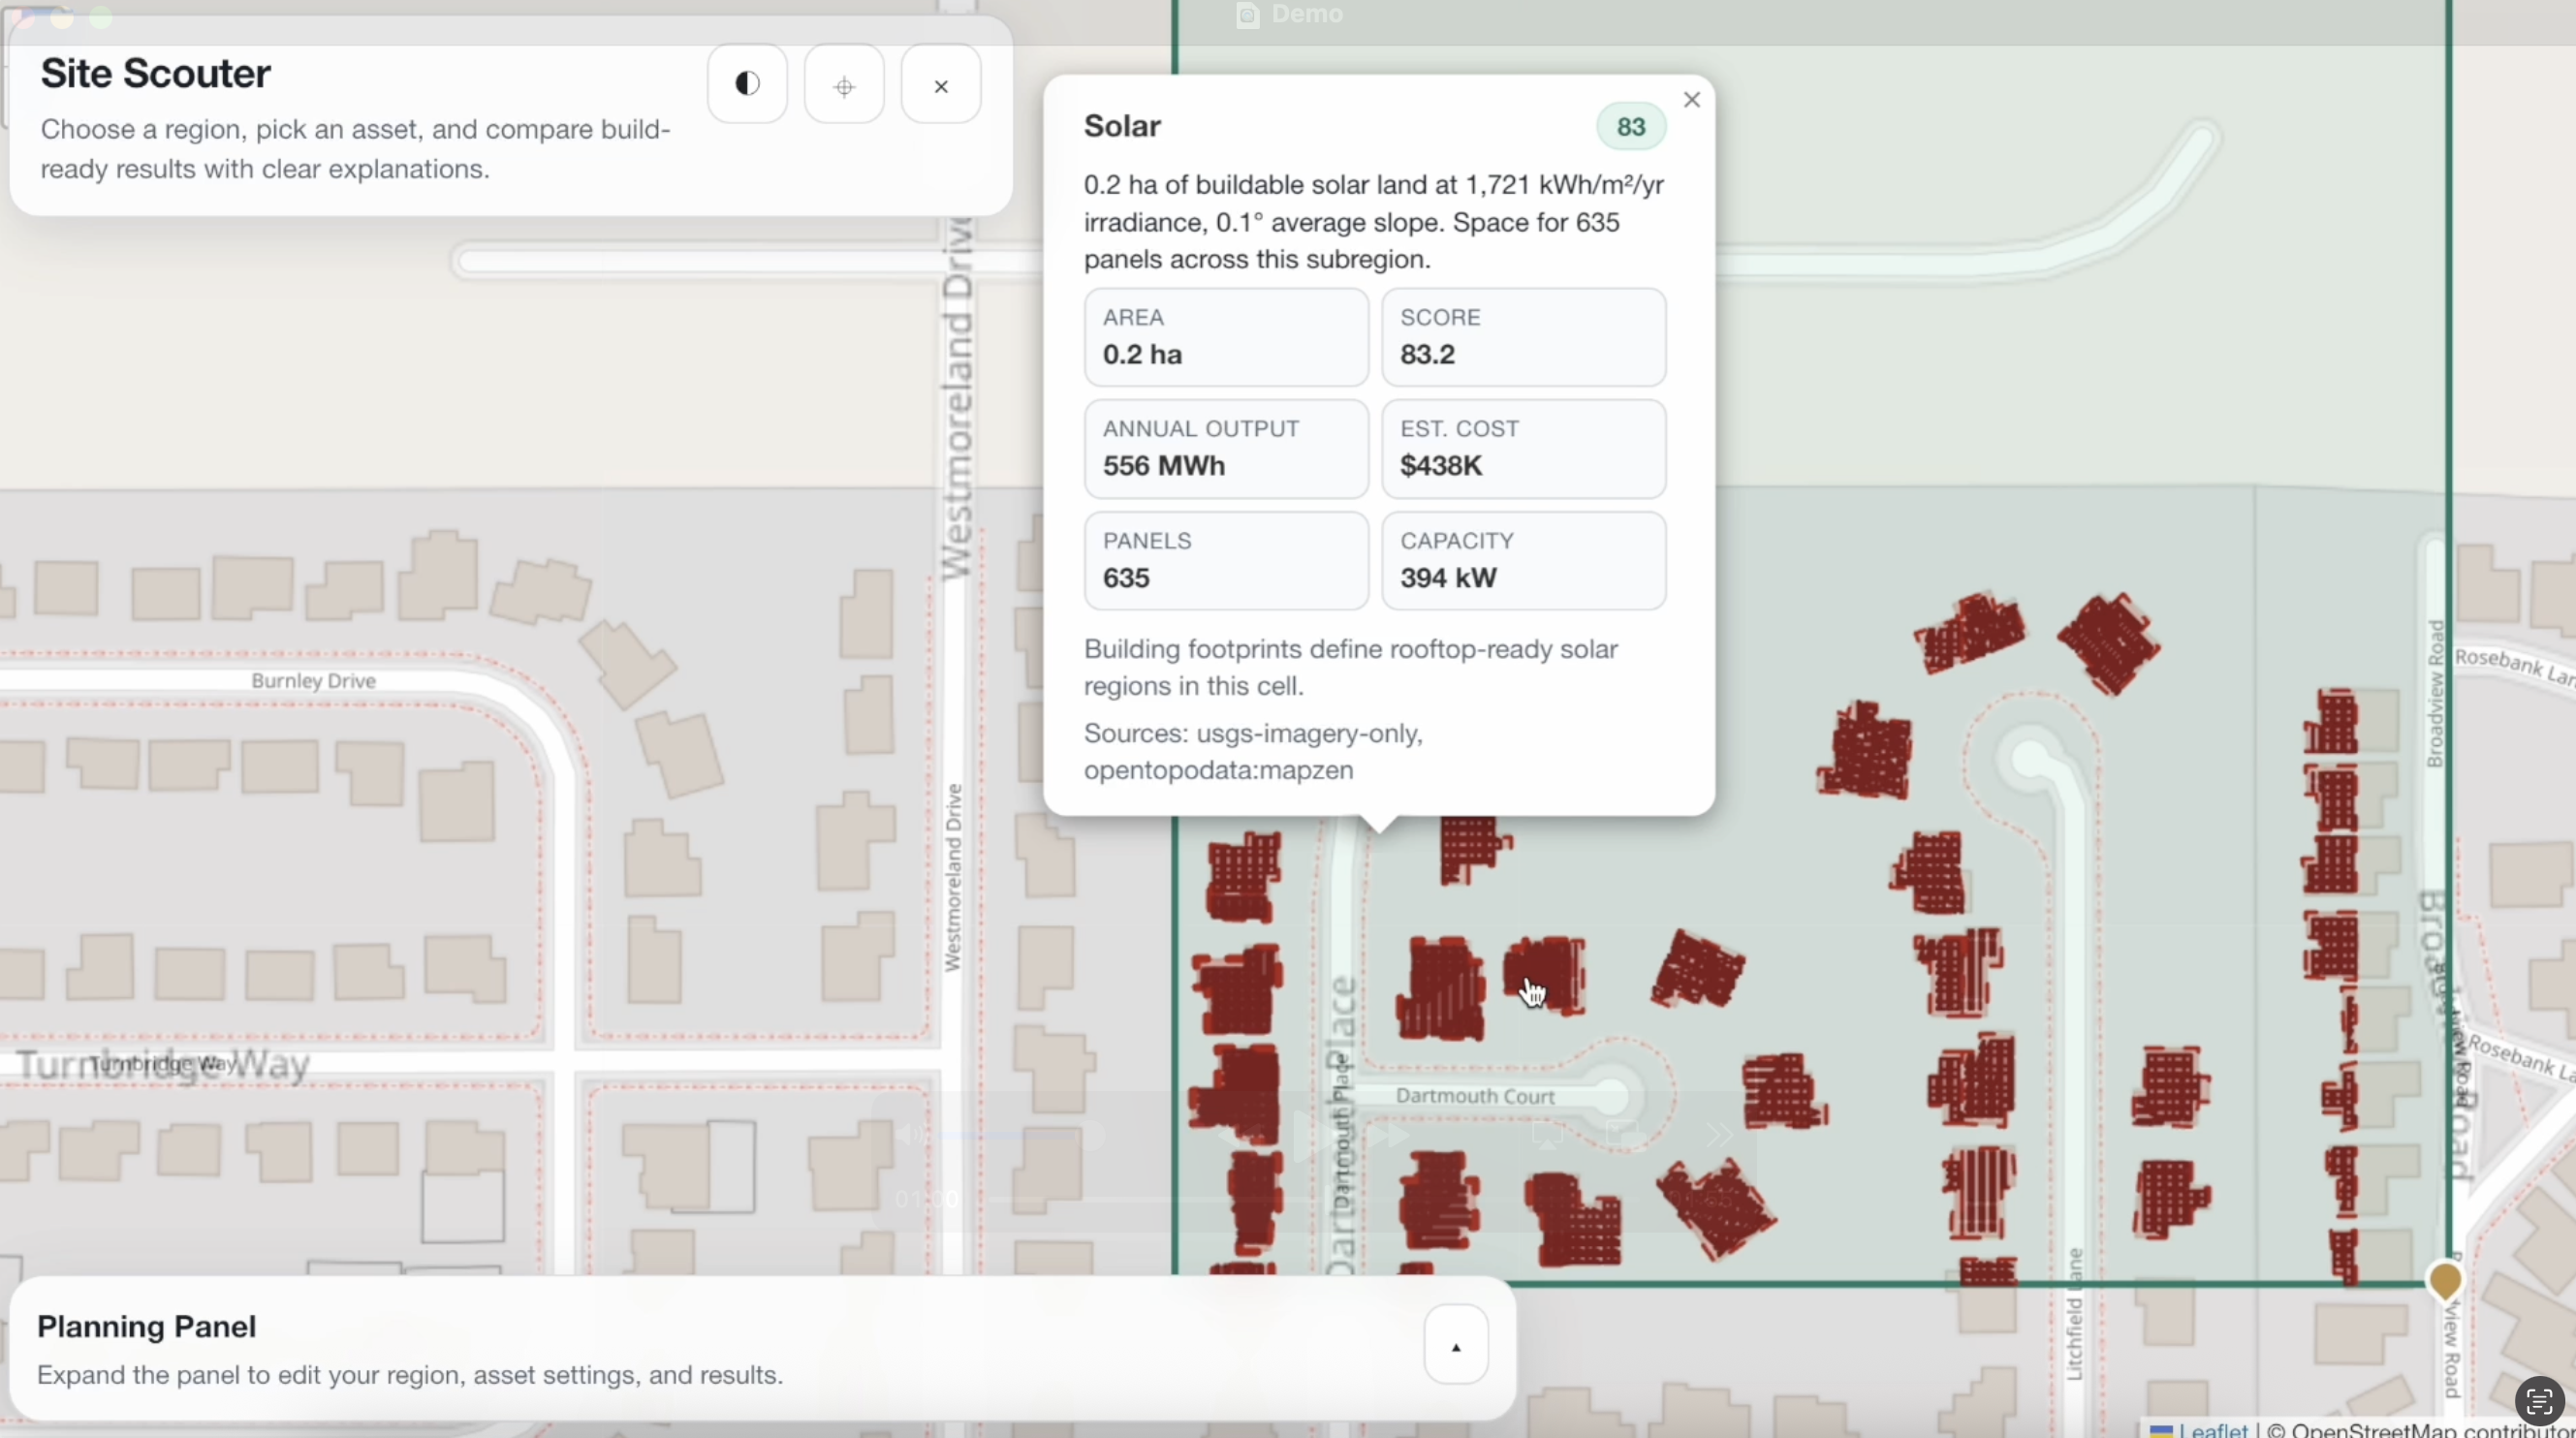
Task: Click the scan icon in bottom-right corner
Action: (x=2539, y=1402)
